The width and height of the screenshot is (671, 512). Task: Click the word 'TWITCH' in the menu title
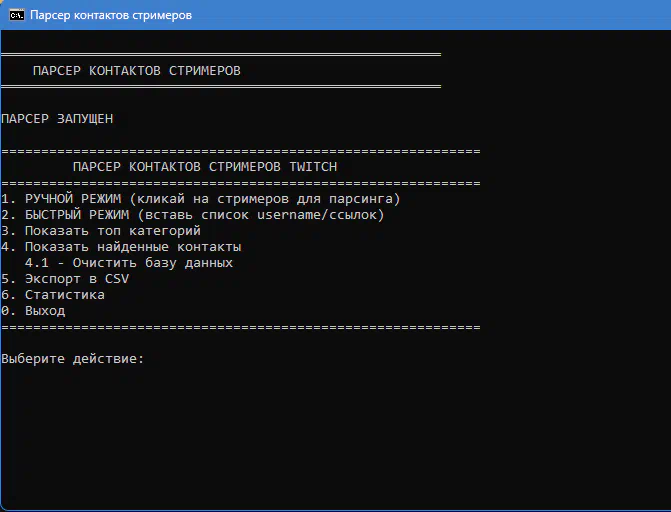tap(313, 167)
